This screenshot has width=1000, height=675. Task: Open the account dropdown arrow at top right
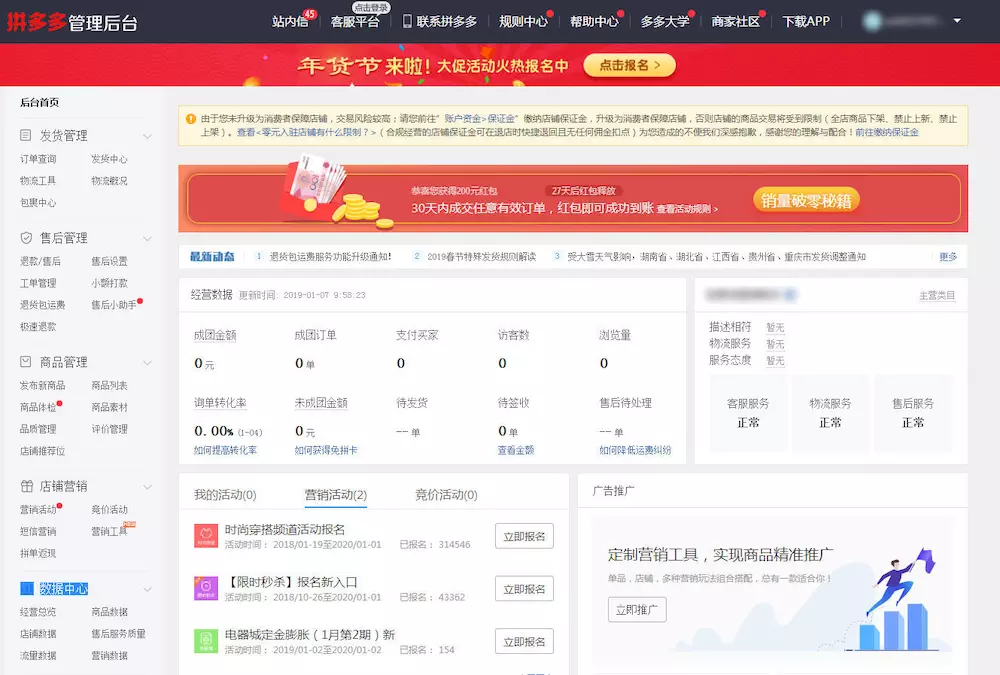[957, 21]
